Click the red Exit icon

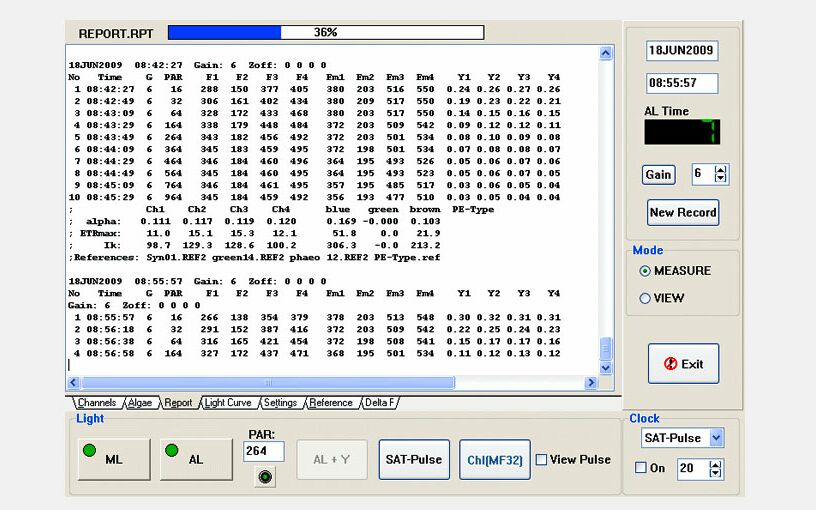670,364
